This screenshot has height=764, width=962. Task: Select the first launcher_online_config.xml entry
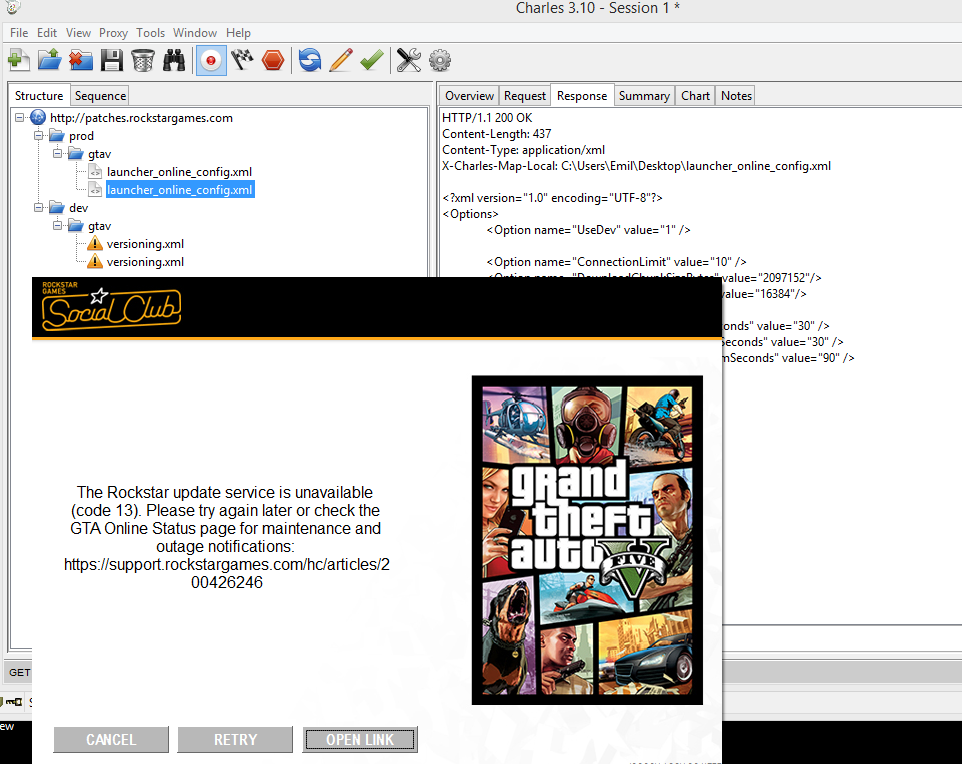pos(179,172)
